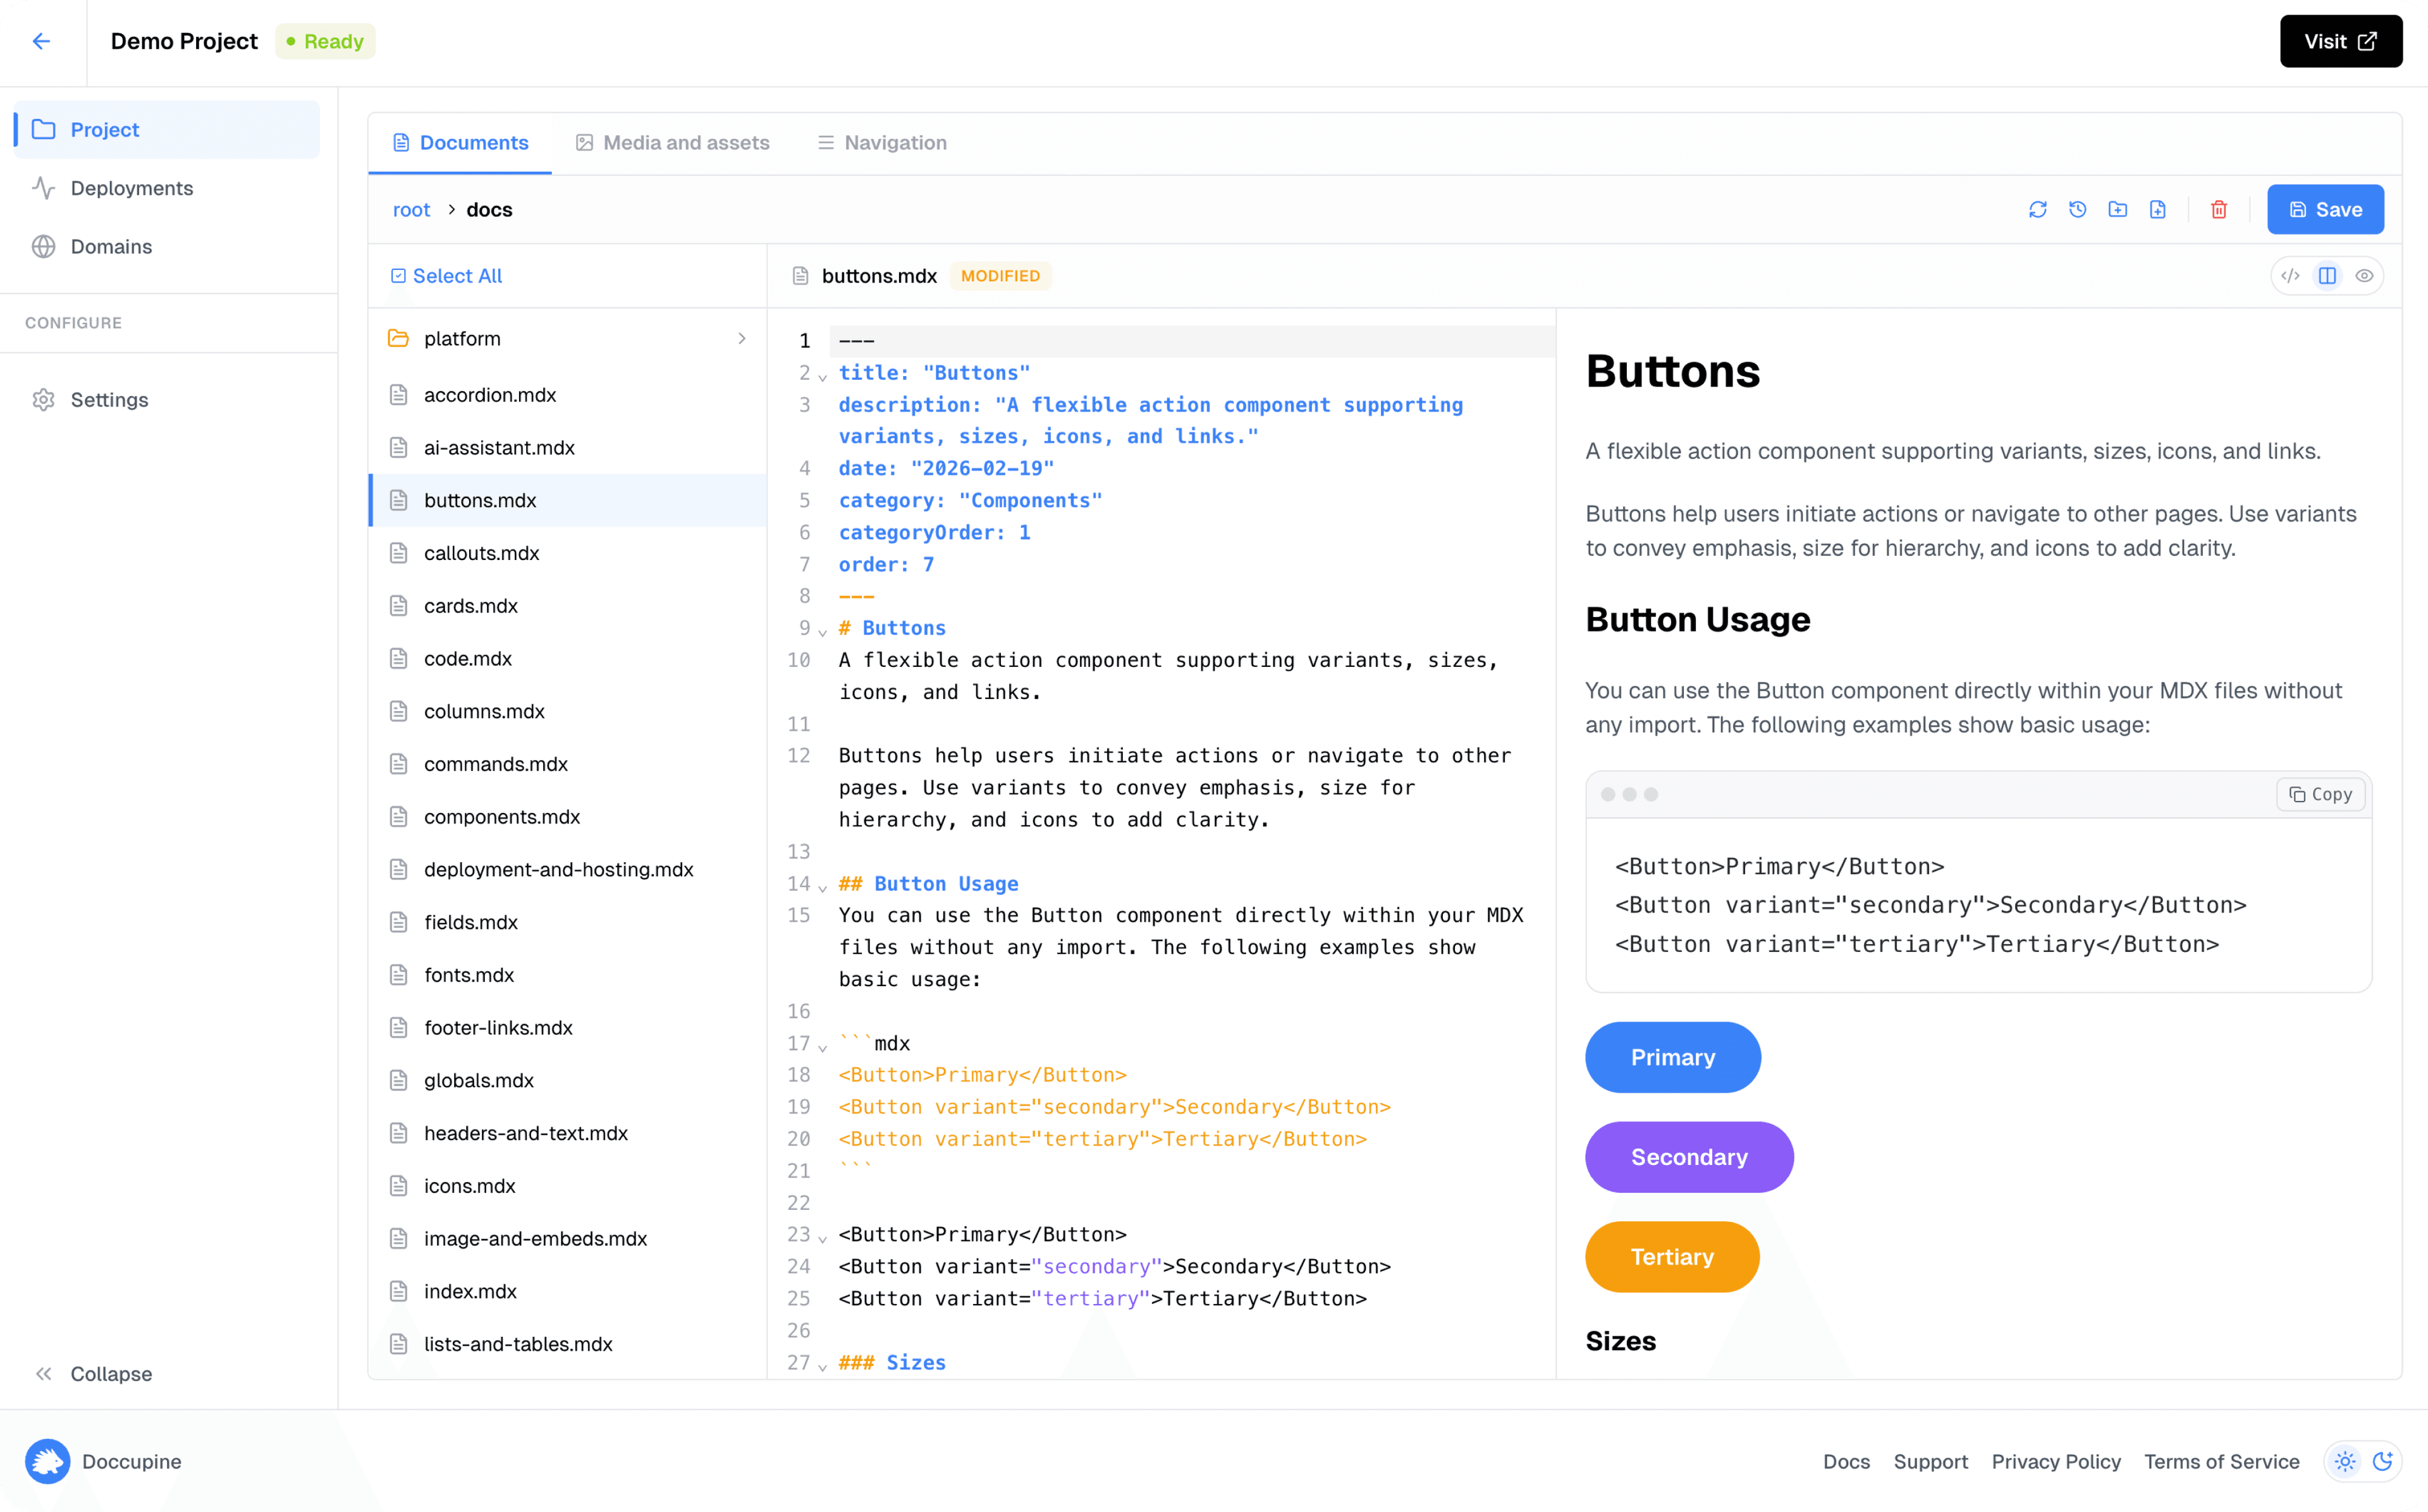Open the Navigation tab

881,142
